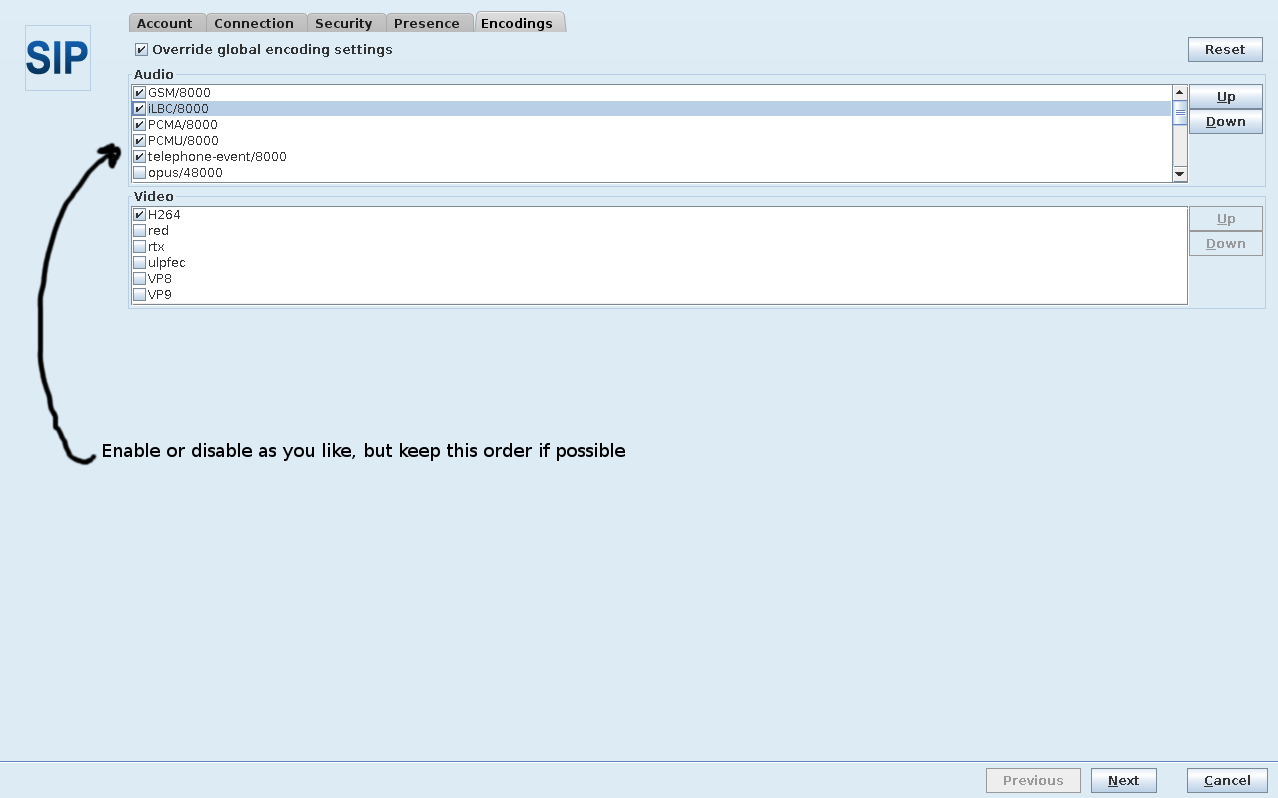Cancel the account setup dialog
Viewport: 1278px width, 798px height.
(1227, 781)
